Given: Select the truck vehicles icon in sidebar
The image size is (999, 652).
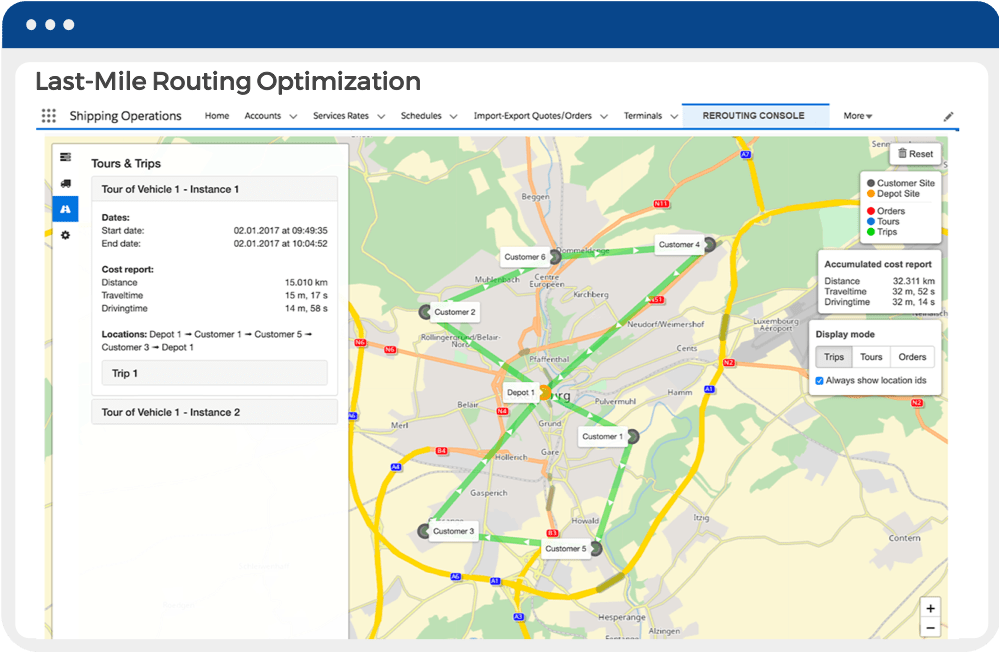Looking at the screenshot, I should 65,183.
